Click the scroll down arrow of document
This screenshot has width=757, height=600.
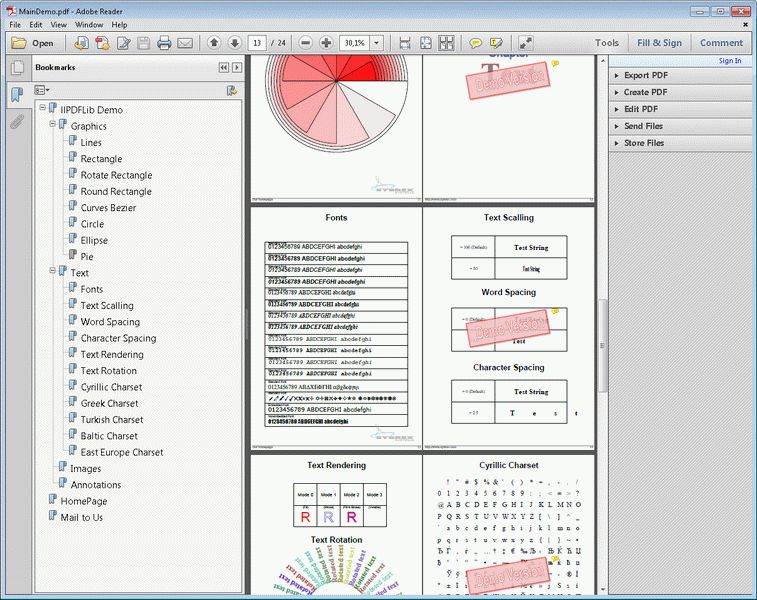click(602, 590)
